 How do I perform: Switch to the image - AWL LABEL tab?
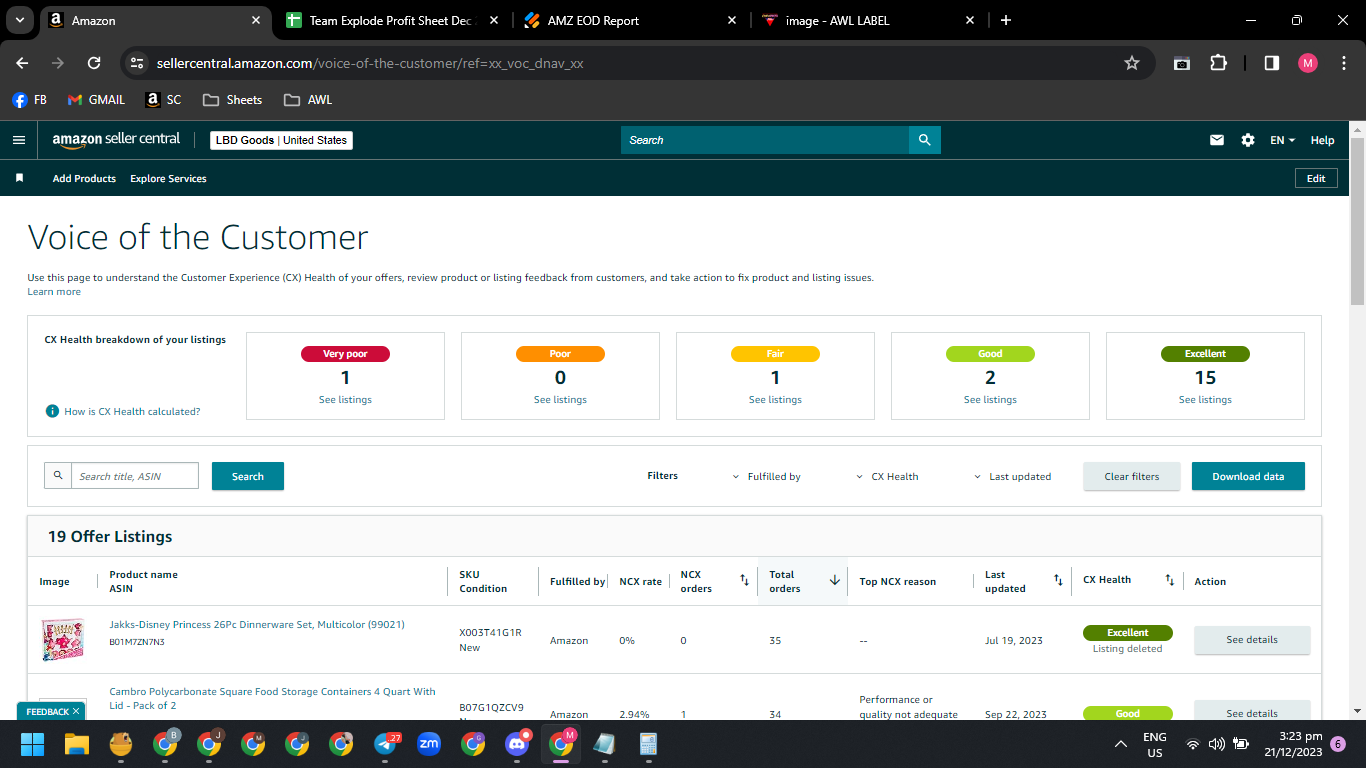[868, 20]
